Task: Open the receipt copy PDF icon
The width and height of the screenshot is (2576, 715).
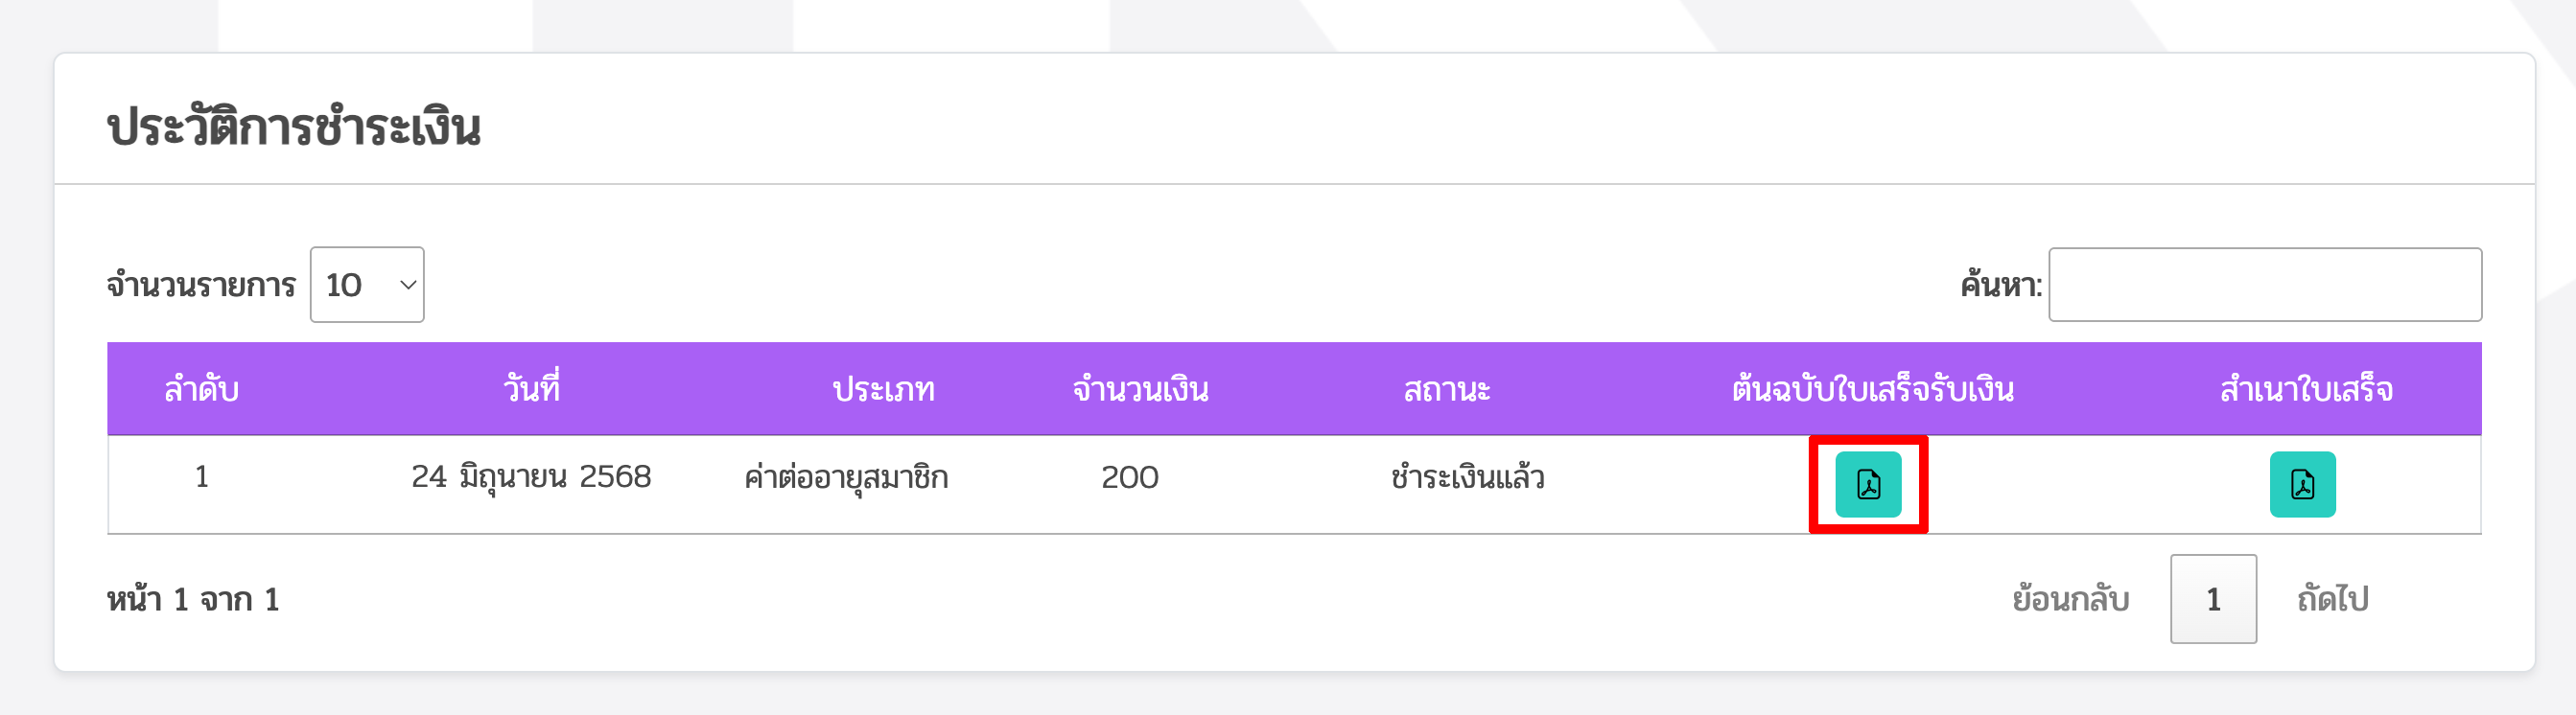Action: pyautogui.click(x=2302, y=484)
